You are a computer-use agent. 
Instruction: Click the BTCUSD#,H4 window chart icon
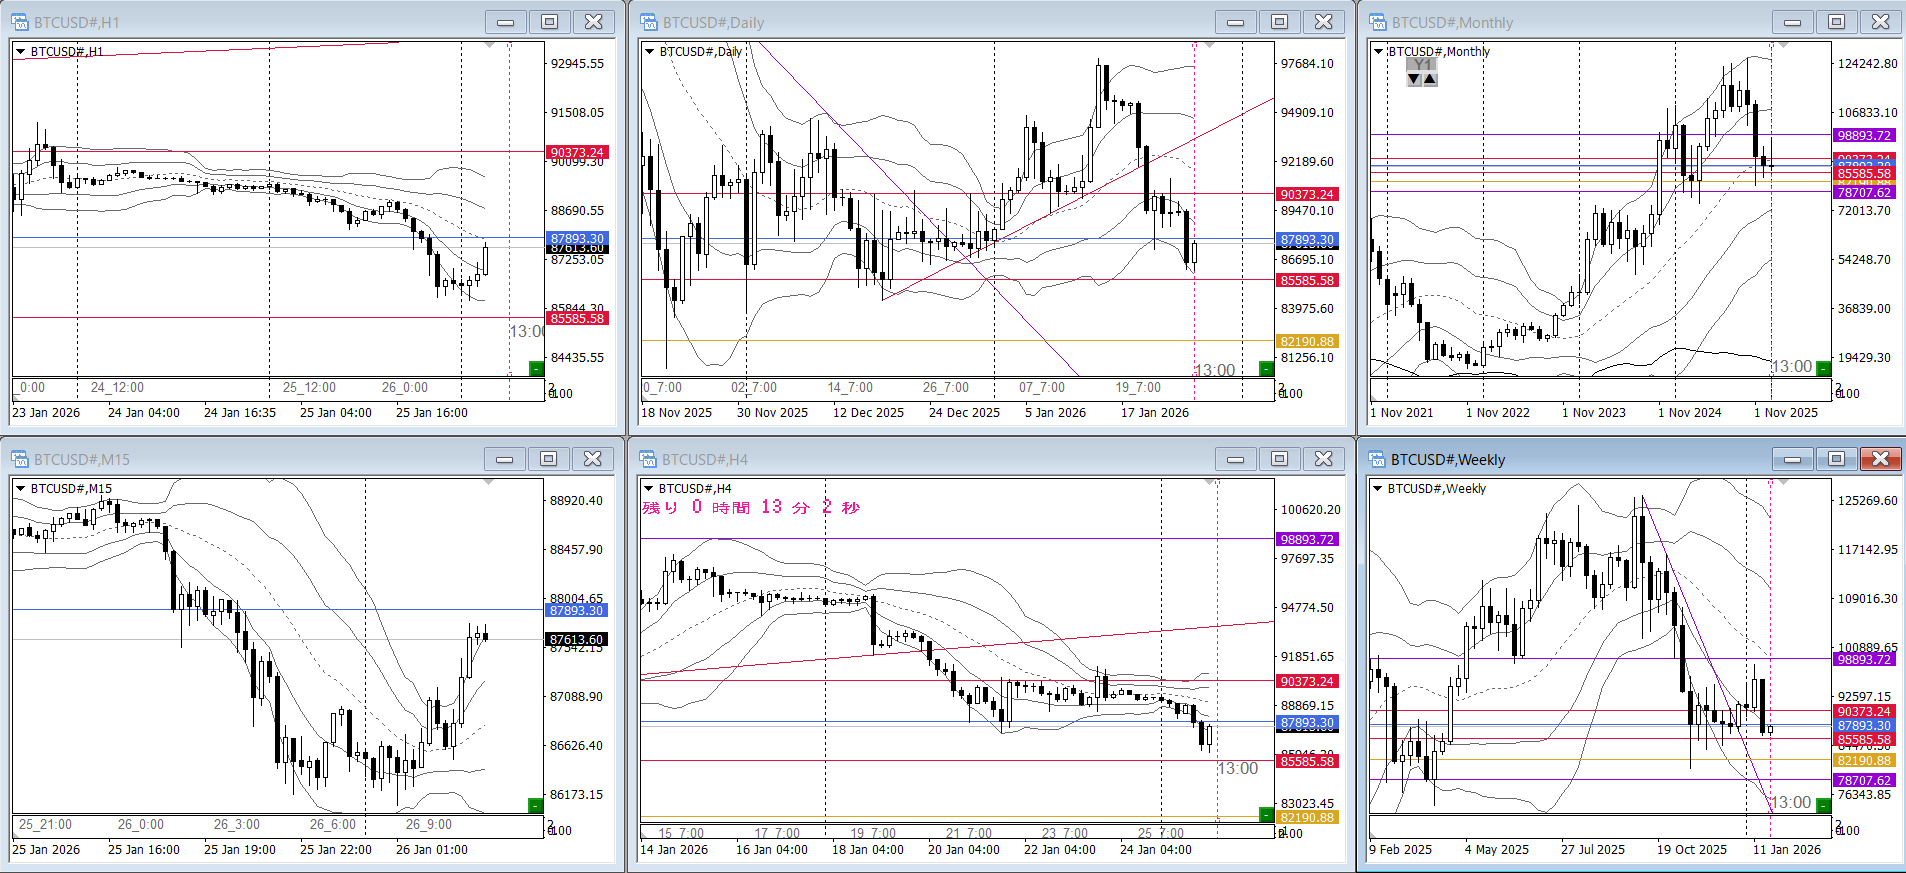coord(649,459)
